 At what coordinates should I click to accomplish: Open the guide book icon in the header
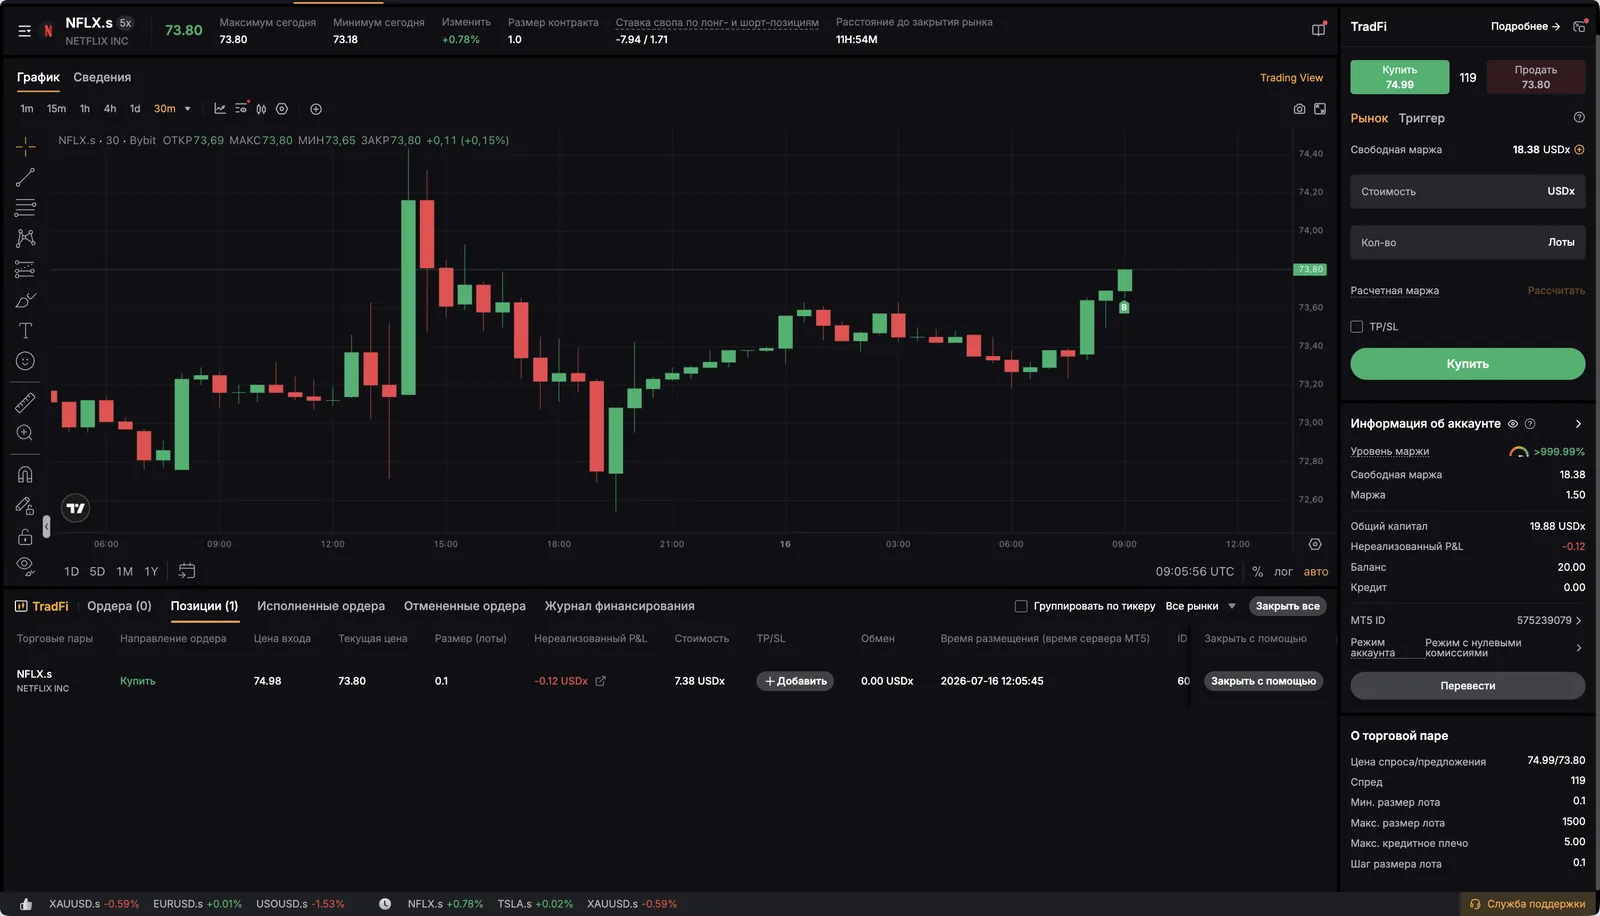point(1319,29)
